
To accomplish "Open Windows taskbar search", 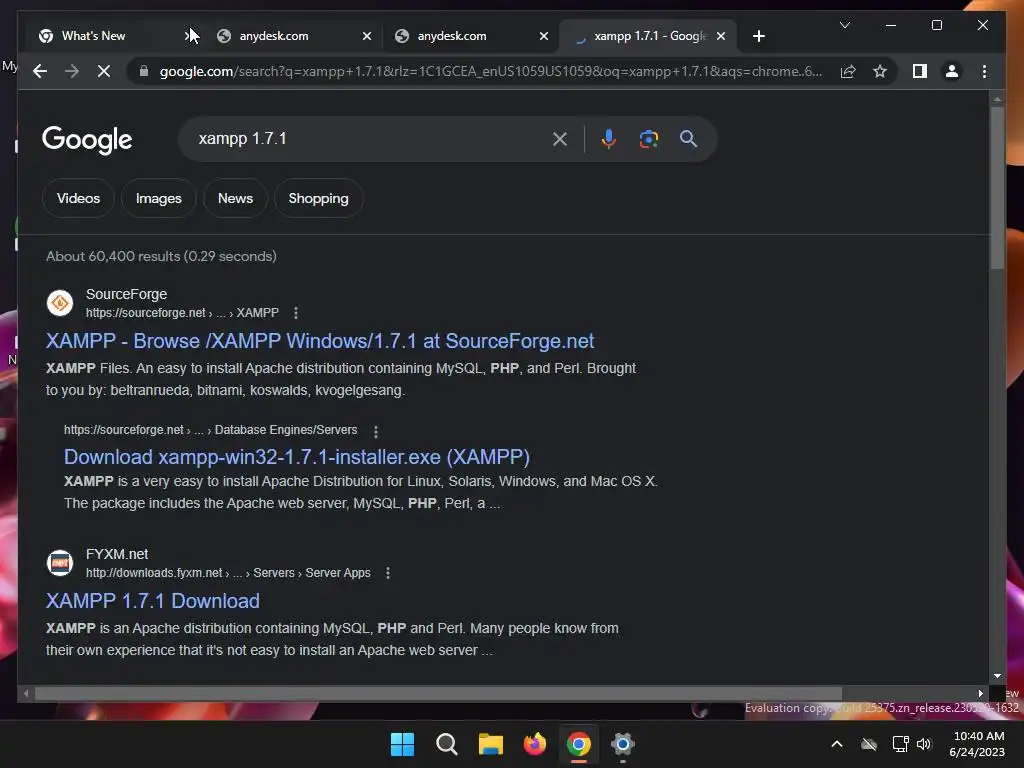I will (447, 744).
